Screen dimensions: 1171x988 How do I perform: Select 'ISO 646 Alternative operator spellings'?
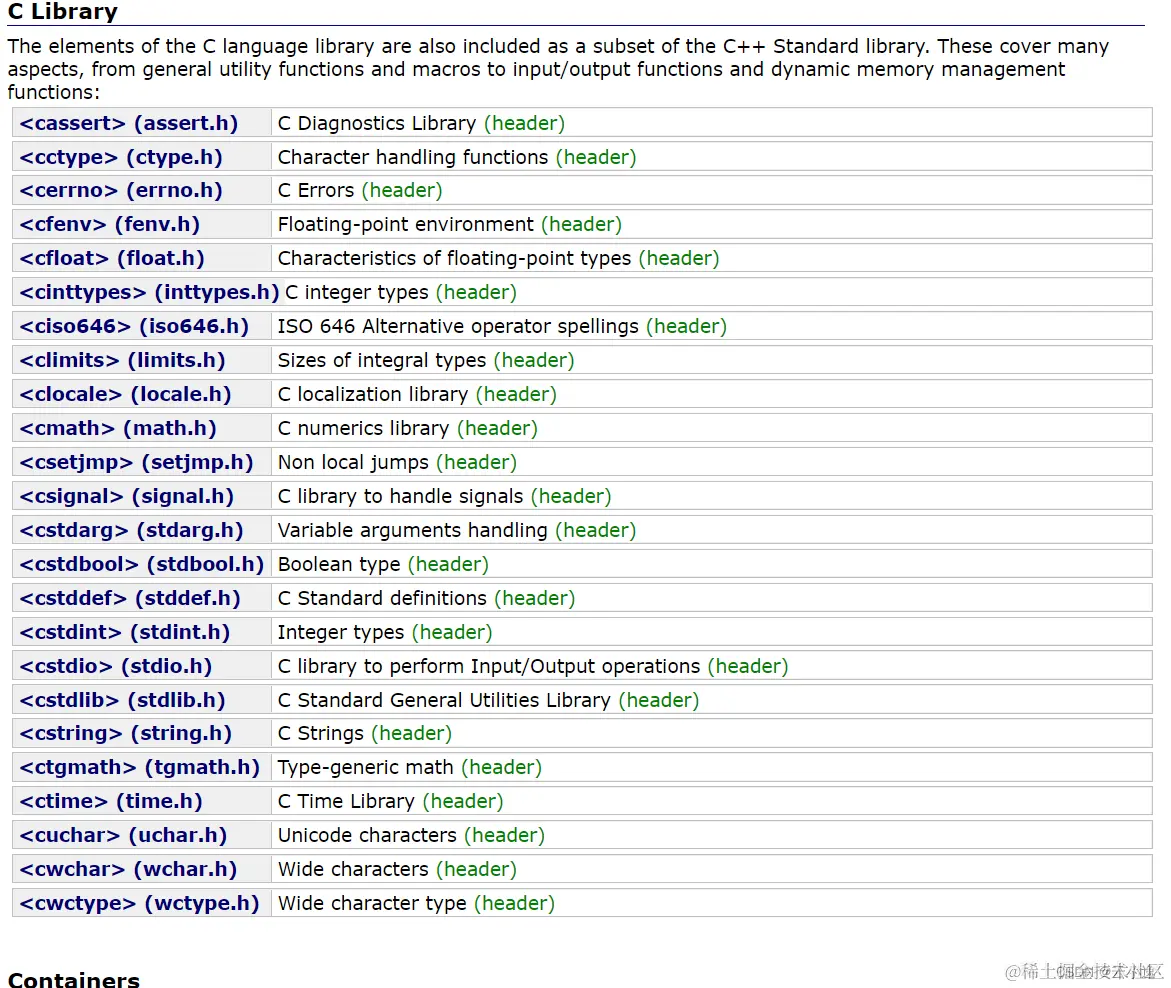(x=458, y=326)
